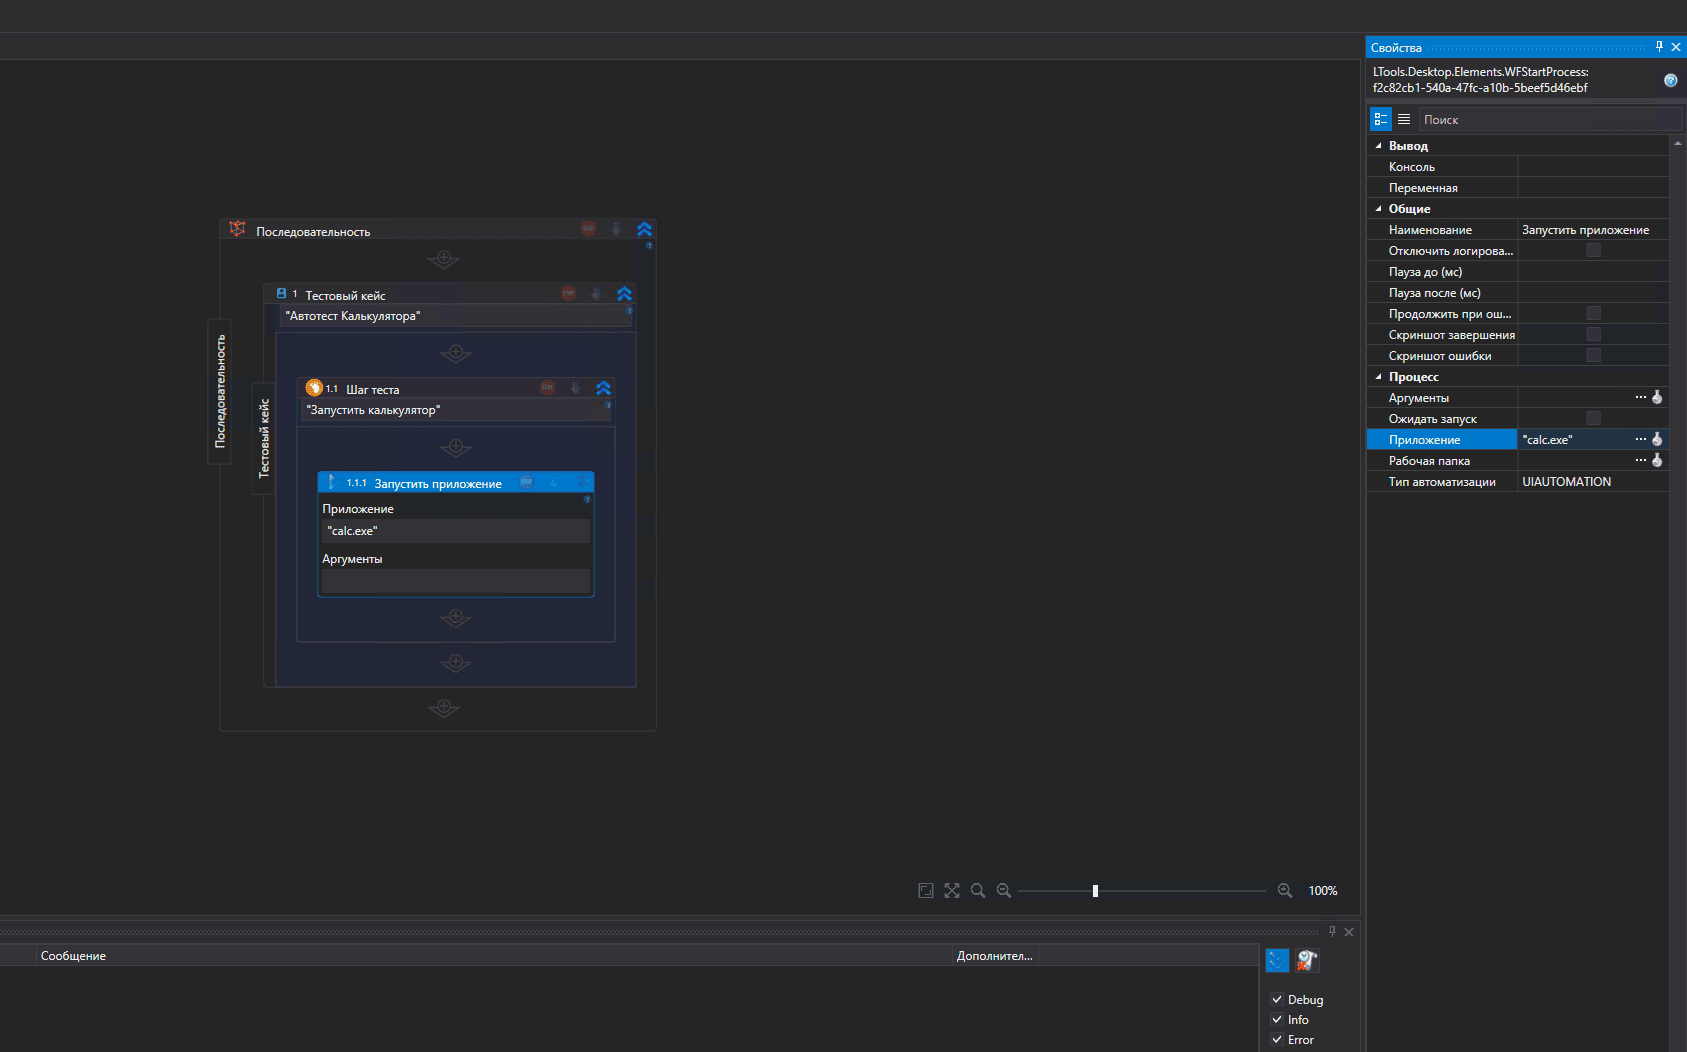Click the zoom out magnifier icon

pos(1004,890)
